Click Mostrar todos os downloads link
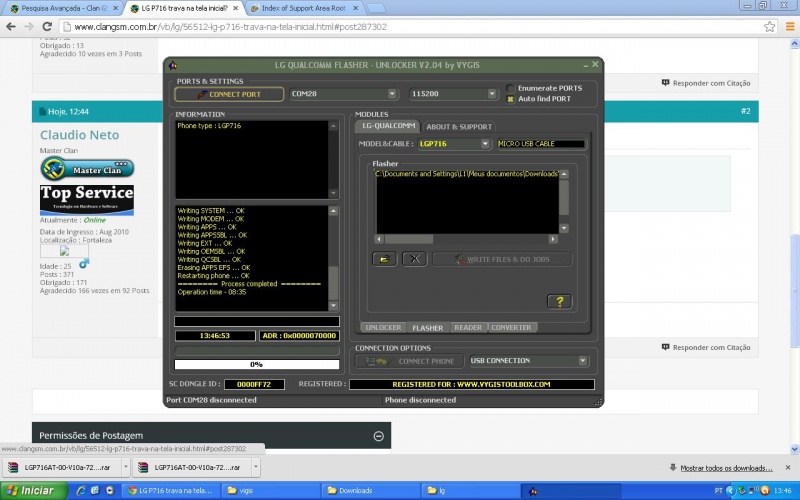Image resolution: width=800 pixels, height=500 pixels. (x=726, y=468)
